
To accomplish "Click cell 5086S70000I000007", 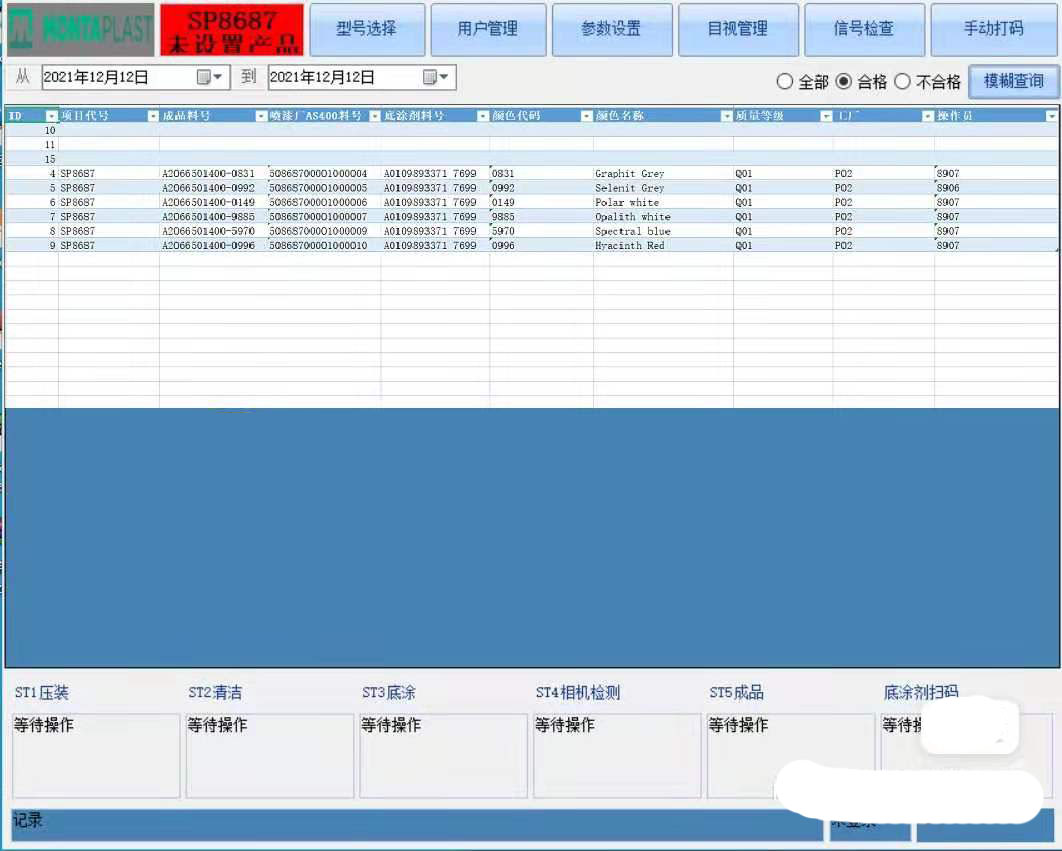I will (324, 217).
